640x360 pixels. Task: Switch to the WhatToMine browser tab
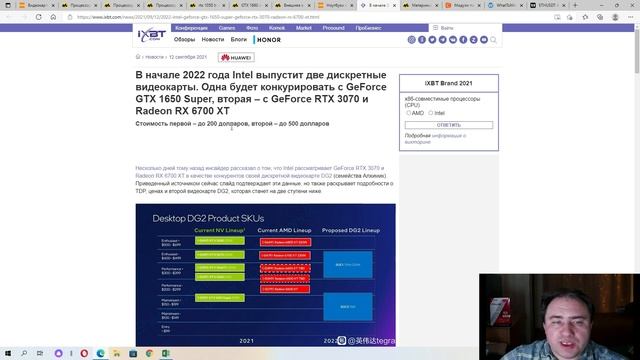pyautogui.click(x=505, y=5)
